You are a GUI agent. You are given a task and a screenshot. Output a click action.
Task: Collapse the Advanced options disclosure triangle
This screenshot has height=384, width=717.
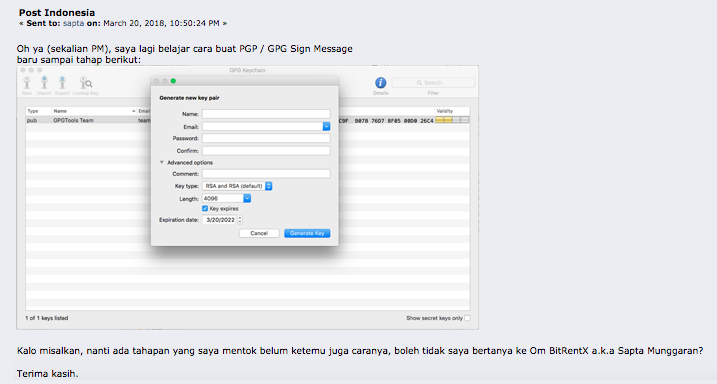coord(162,162)
